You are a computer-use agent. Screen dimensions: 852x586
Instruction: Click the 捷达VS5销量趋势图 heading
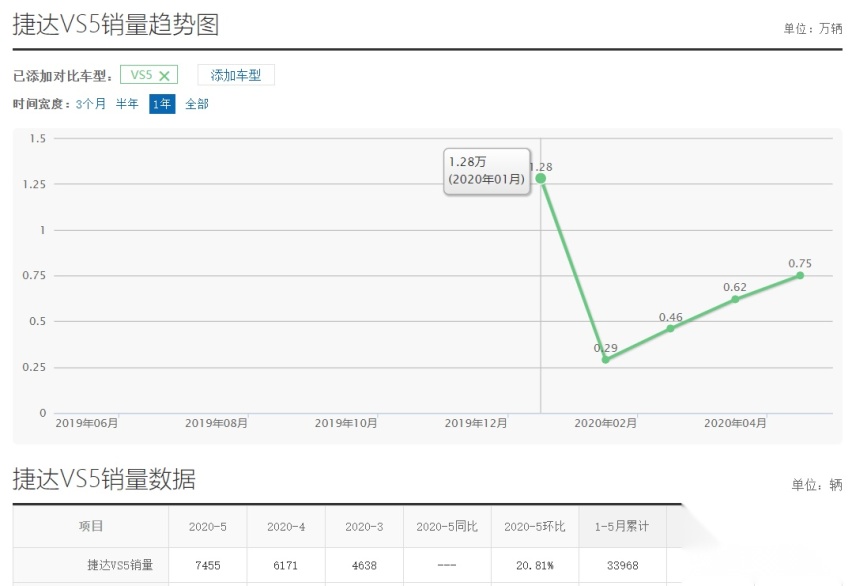[x=116, y=25]
